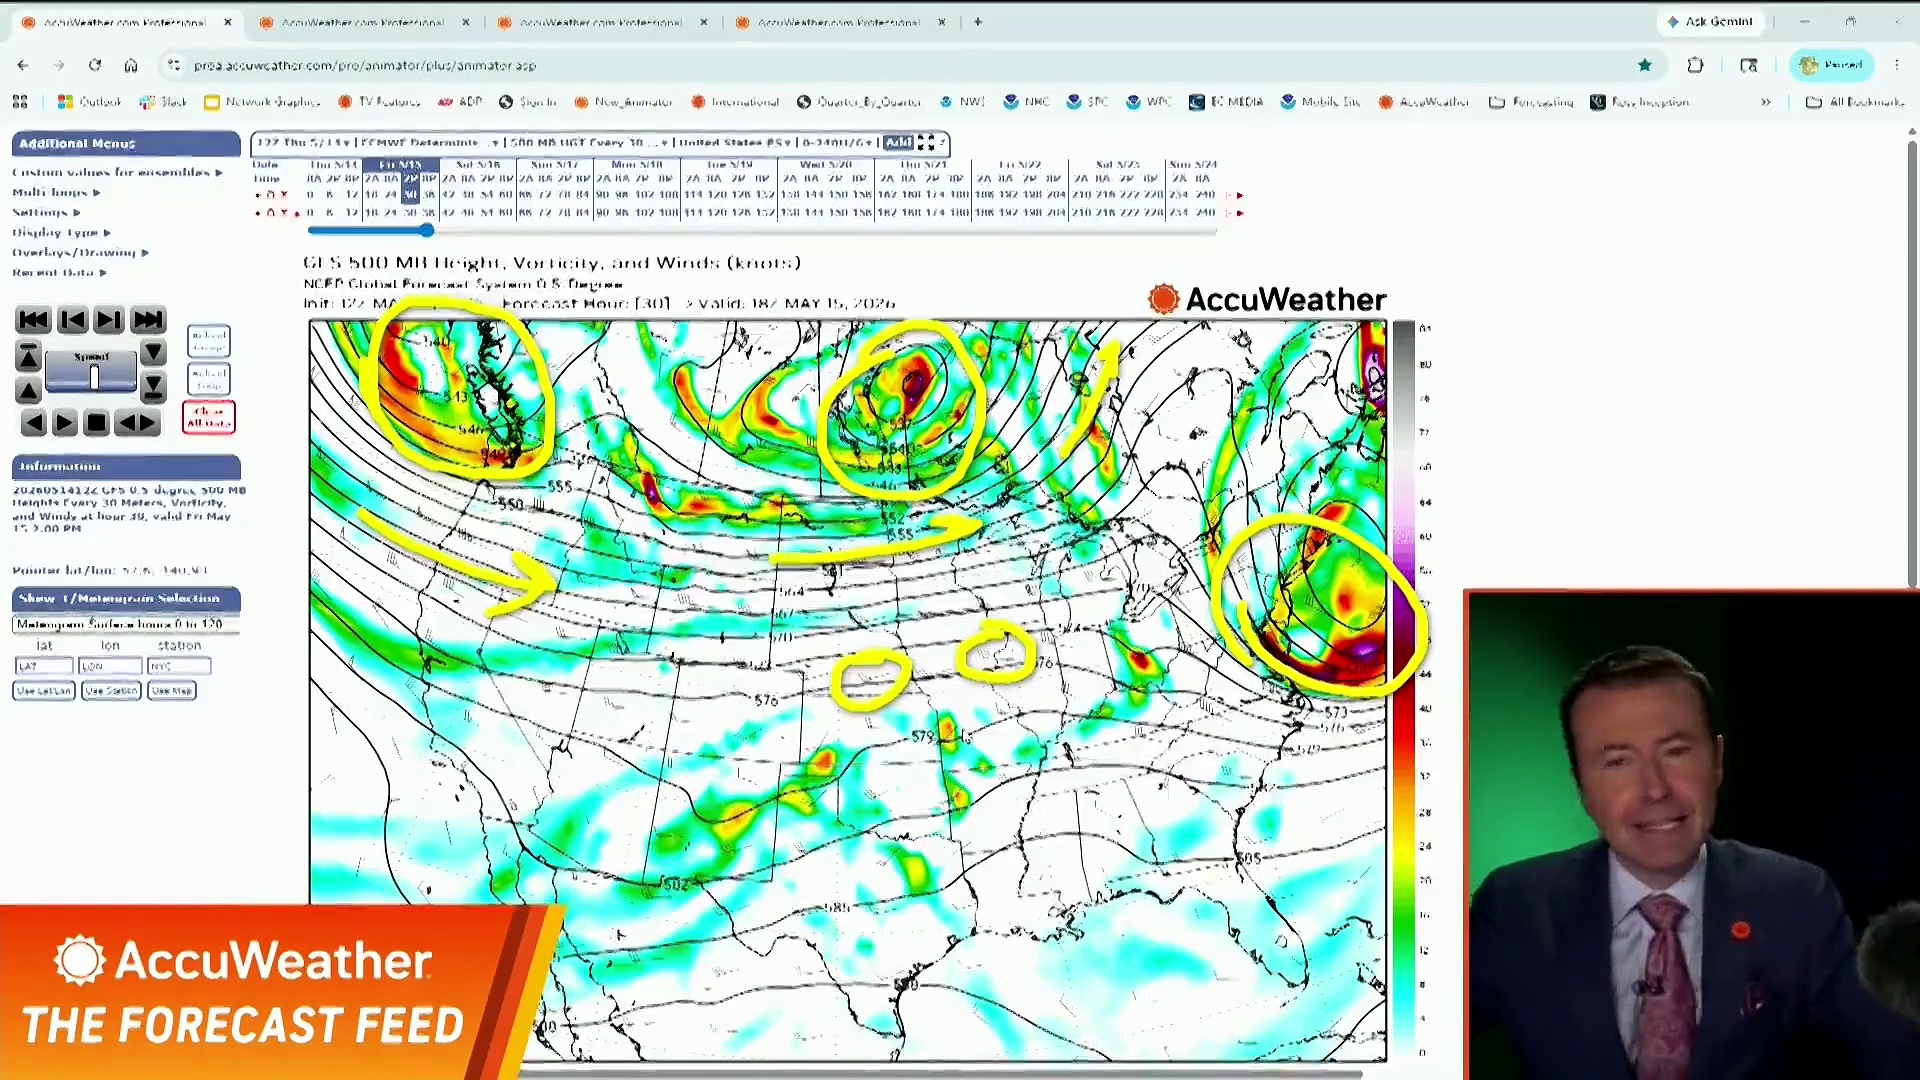The image size is (1920, 1080).
Task: Expand the Overlays/Drawing menu
Action: pos(80,253)
